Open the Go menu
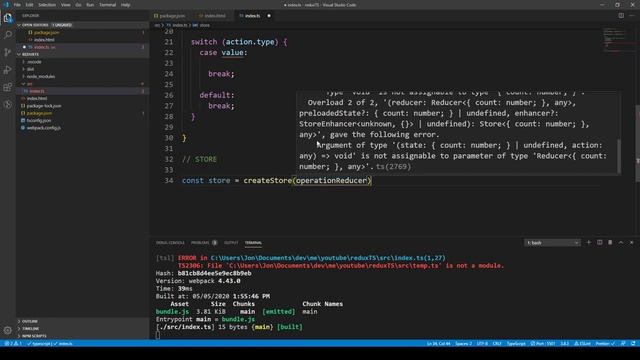640x360 pixels. [x=78, y=5]
